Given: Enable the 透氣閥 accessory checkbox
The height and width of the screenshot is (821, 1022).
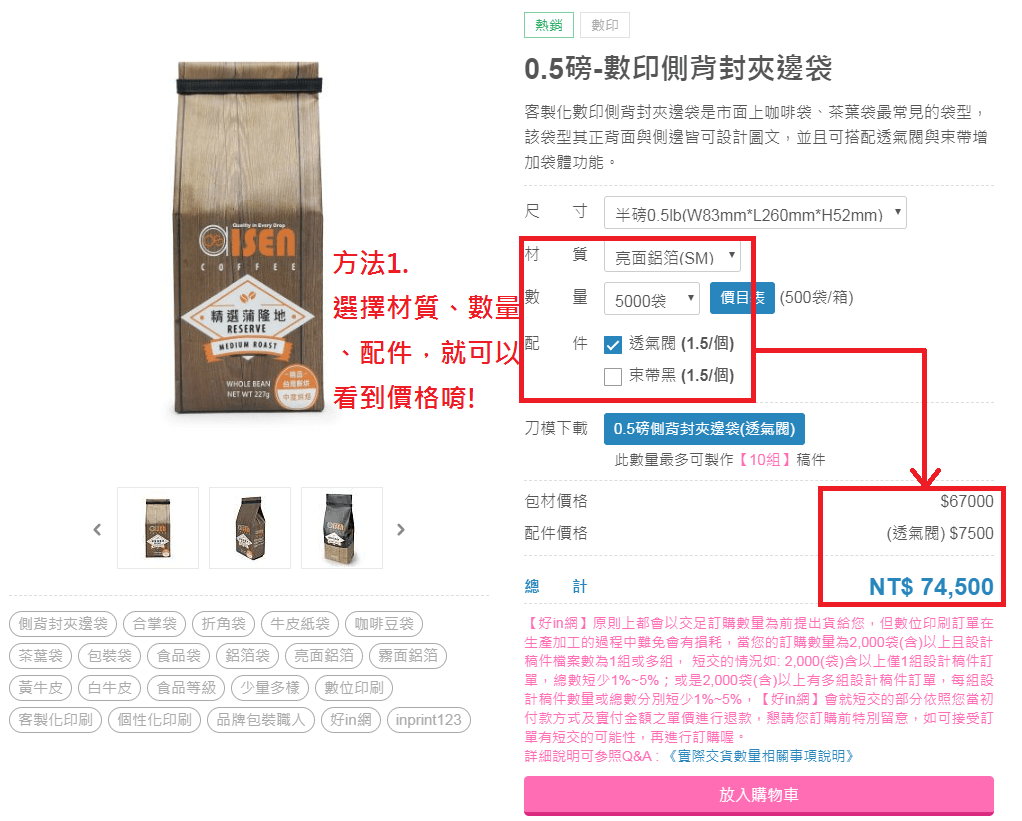Looking at the screenshot, I should [613, 345].
